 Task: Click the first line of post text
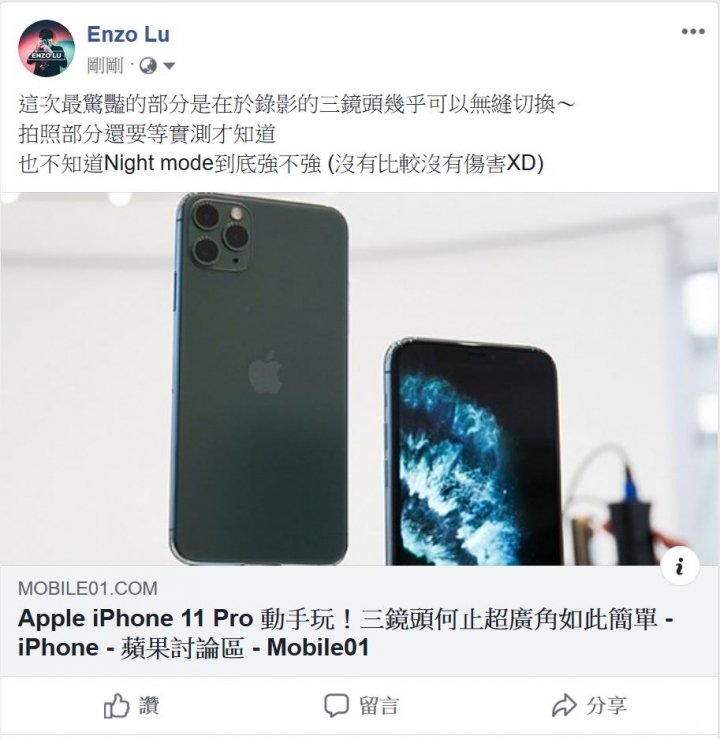click(296, 104)
